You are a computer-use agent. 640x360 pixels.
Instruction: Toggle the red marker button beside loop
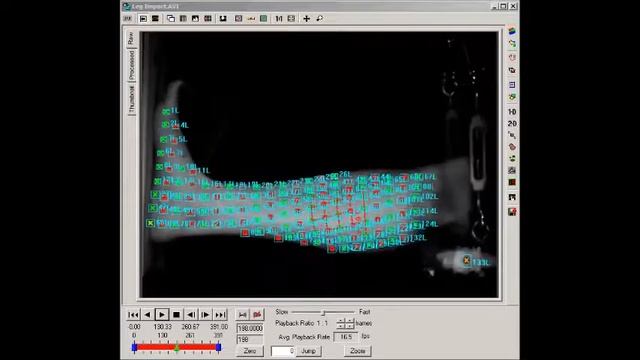point(257,315)
